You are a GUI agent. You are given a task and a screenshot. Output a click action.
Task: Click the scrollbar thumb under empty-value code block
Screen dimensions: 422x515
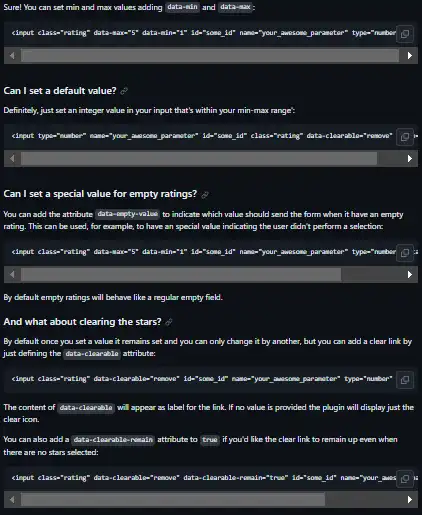click(181, 275)
